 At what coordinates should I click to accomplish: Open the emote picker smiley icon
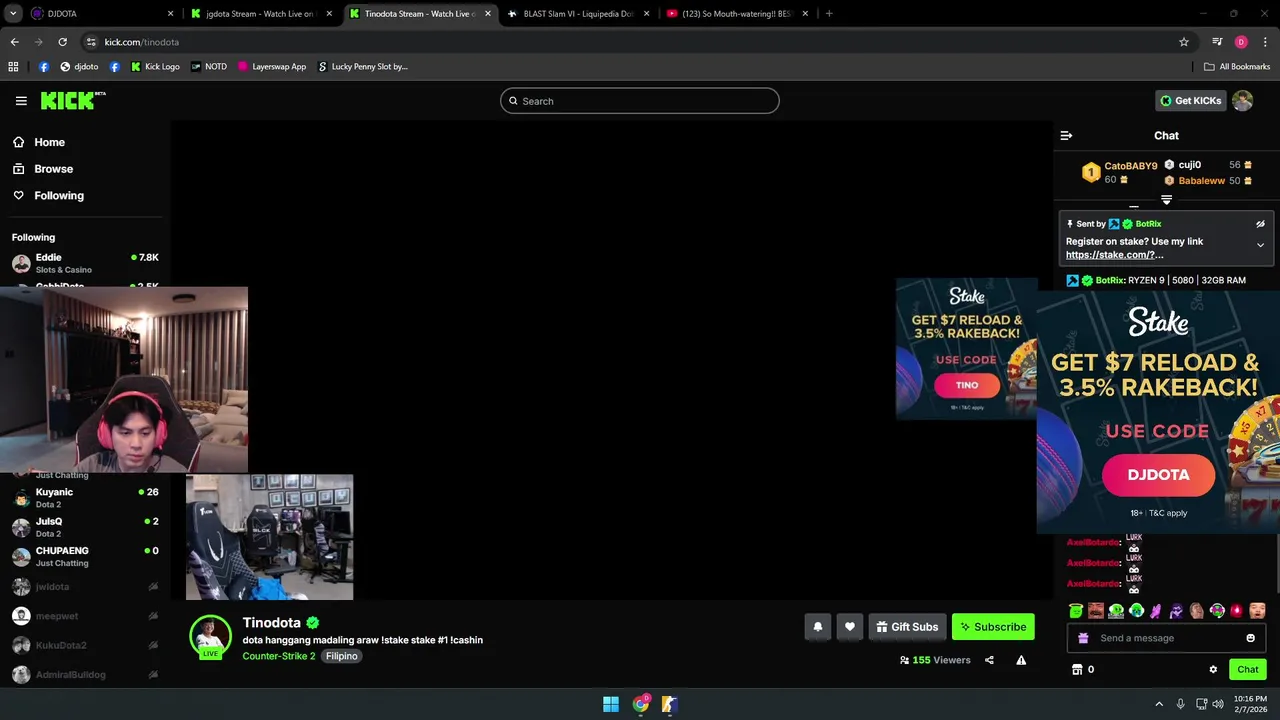coord(1250,638)
